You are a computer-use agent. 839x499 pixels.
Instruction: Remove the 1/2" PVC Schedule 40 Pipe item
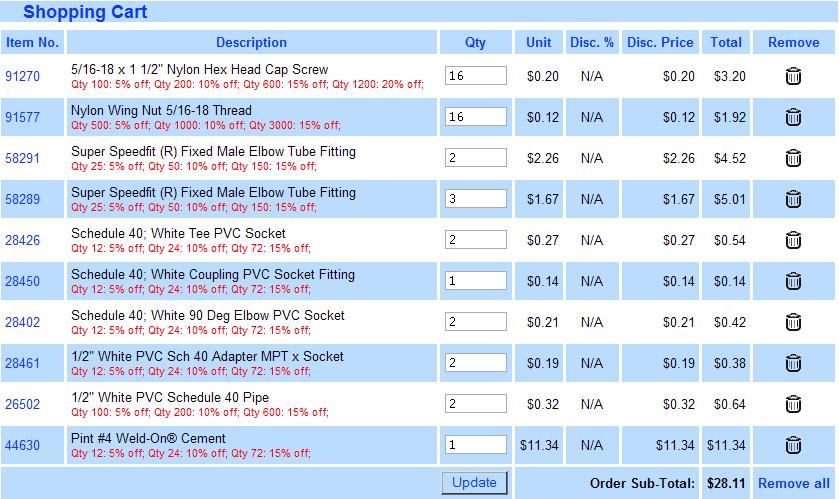[x=793, y=404]
